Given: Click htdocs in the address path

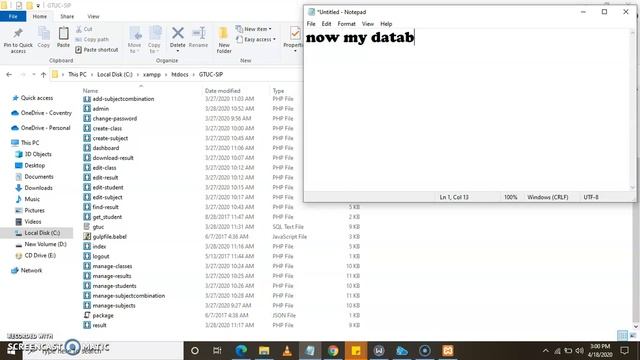Looking at the screenshot, I should 180,75.
